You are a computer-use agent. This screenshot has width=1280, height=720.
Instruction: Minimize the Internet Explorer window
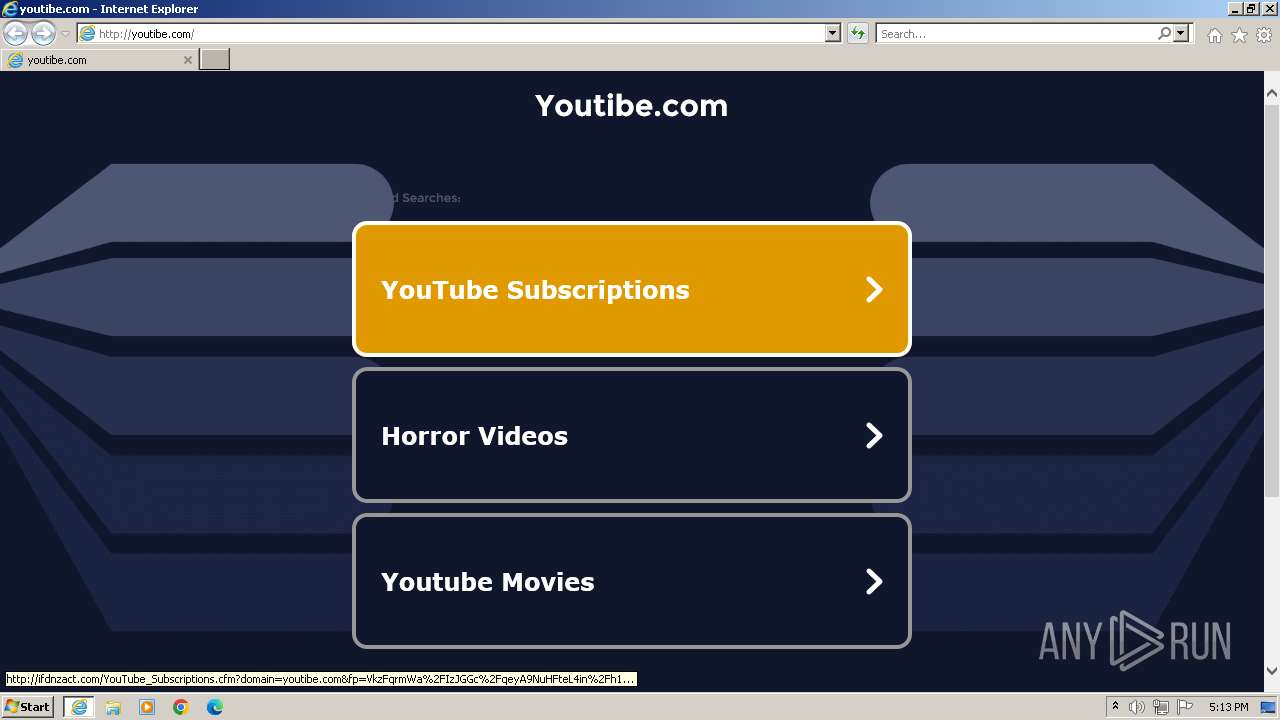click(x=1235, y=9)
